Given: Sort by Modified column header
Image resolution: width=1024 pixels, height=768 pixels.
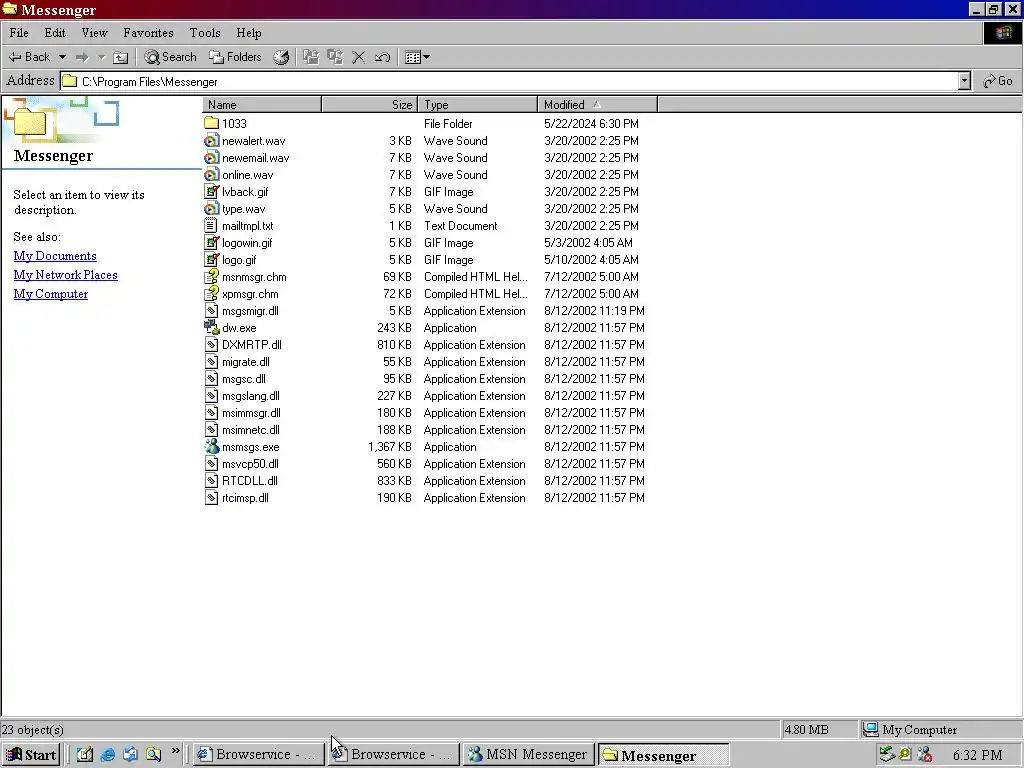Looking at the screenshot, I should click(x=598, y=104).
